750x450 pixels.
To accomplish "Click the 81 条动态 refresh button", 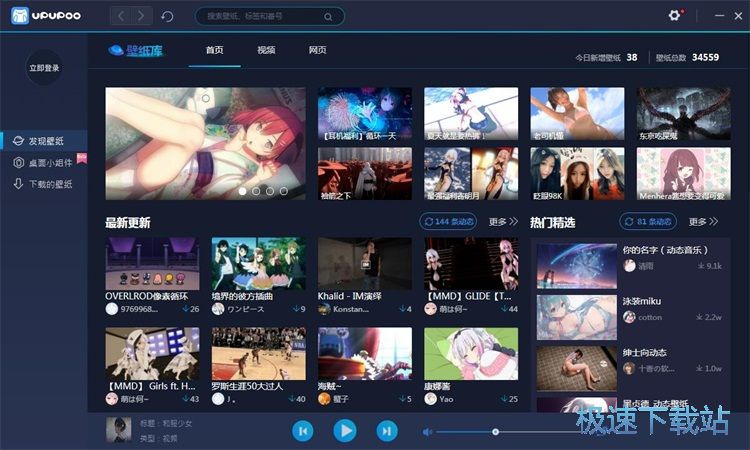I will tap(648, 222).
